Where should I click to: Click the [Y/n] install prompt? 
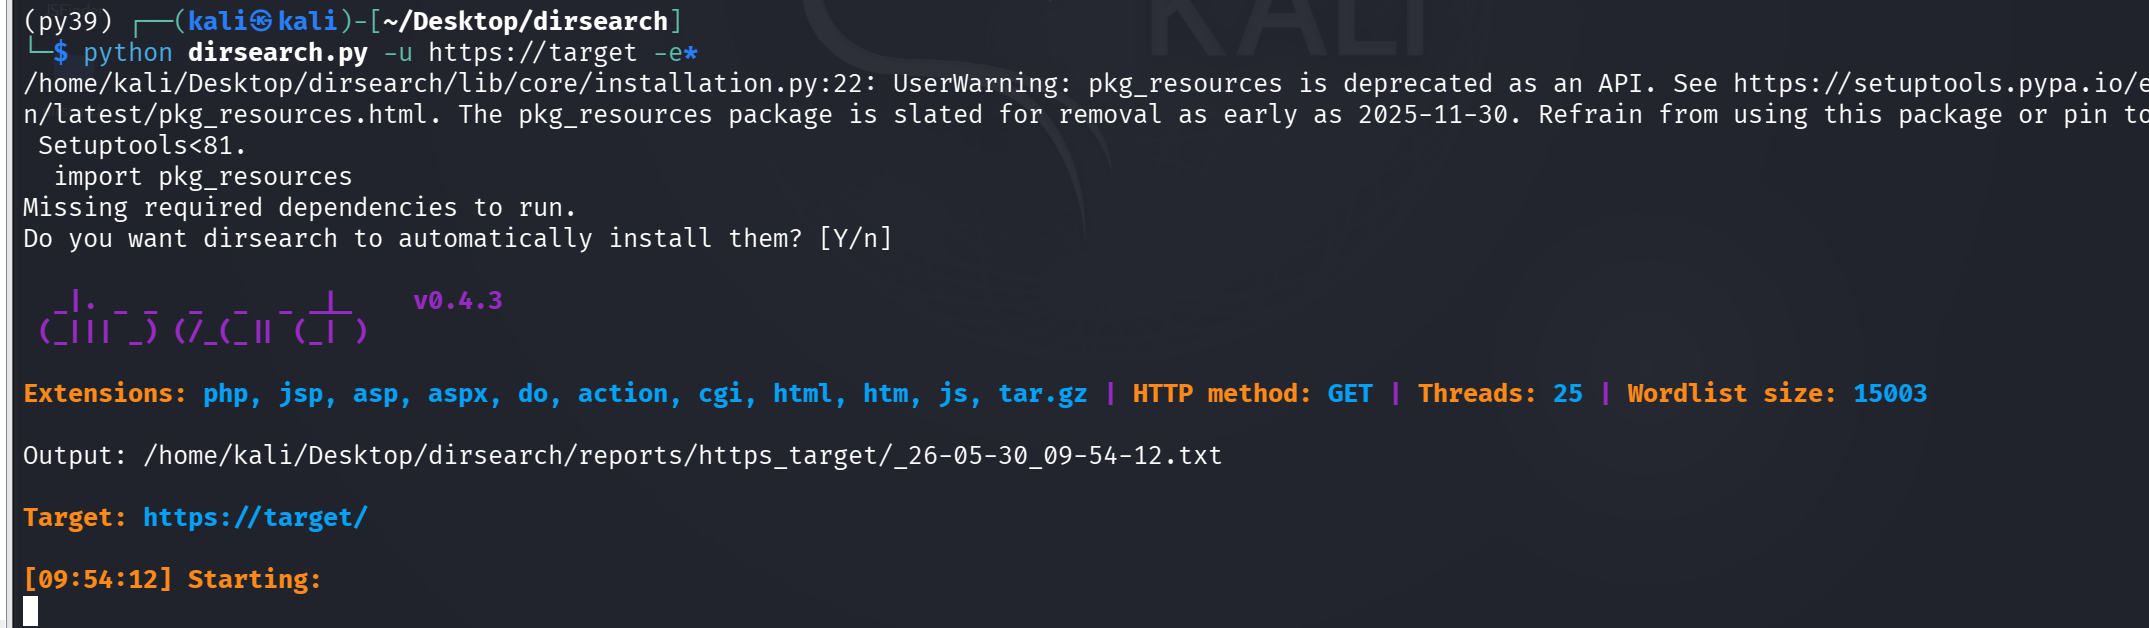855,239
